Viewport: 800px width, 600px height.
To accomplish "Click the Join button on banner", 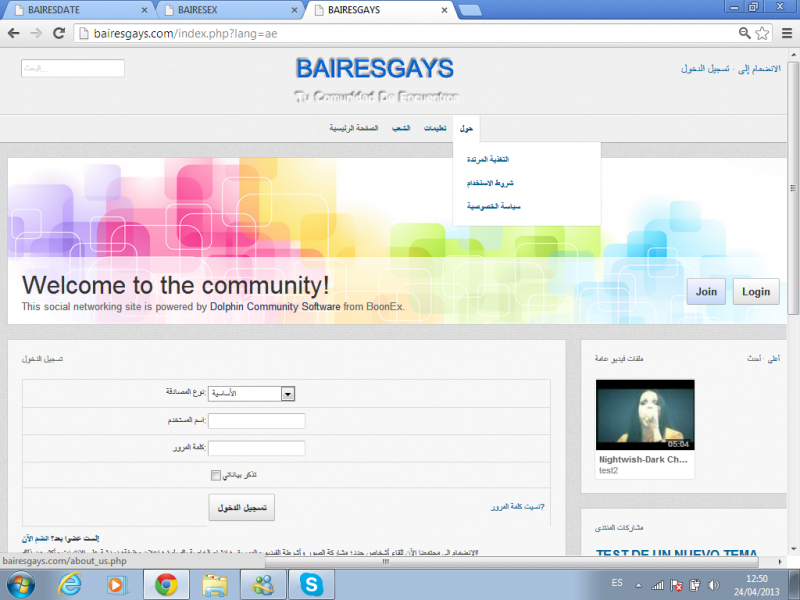I will (706, 292).
